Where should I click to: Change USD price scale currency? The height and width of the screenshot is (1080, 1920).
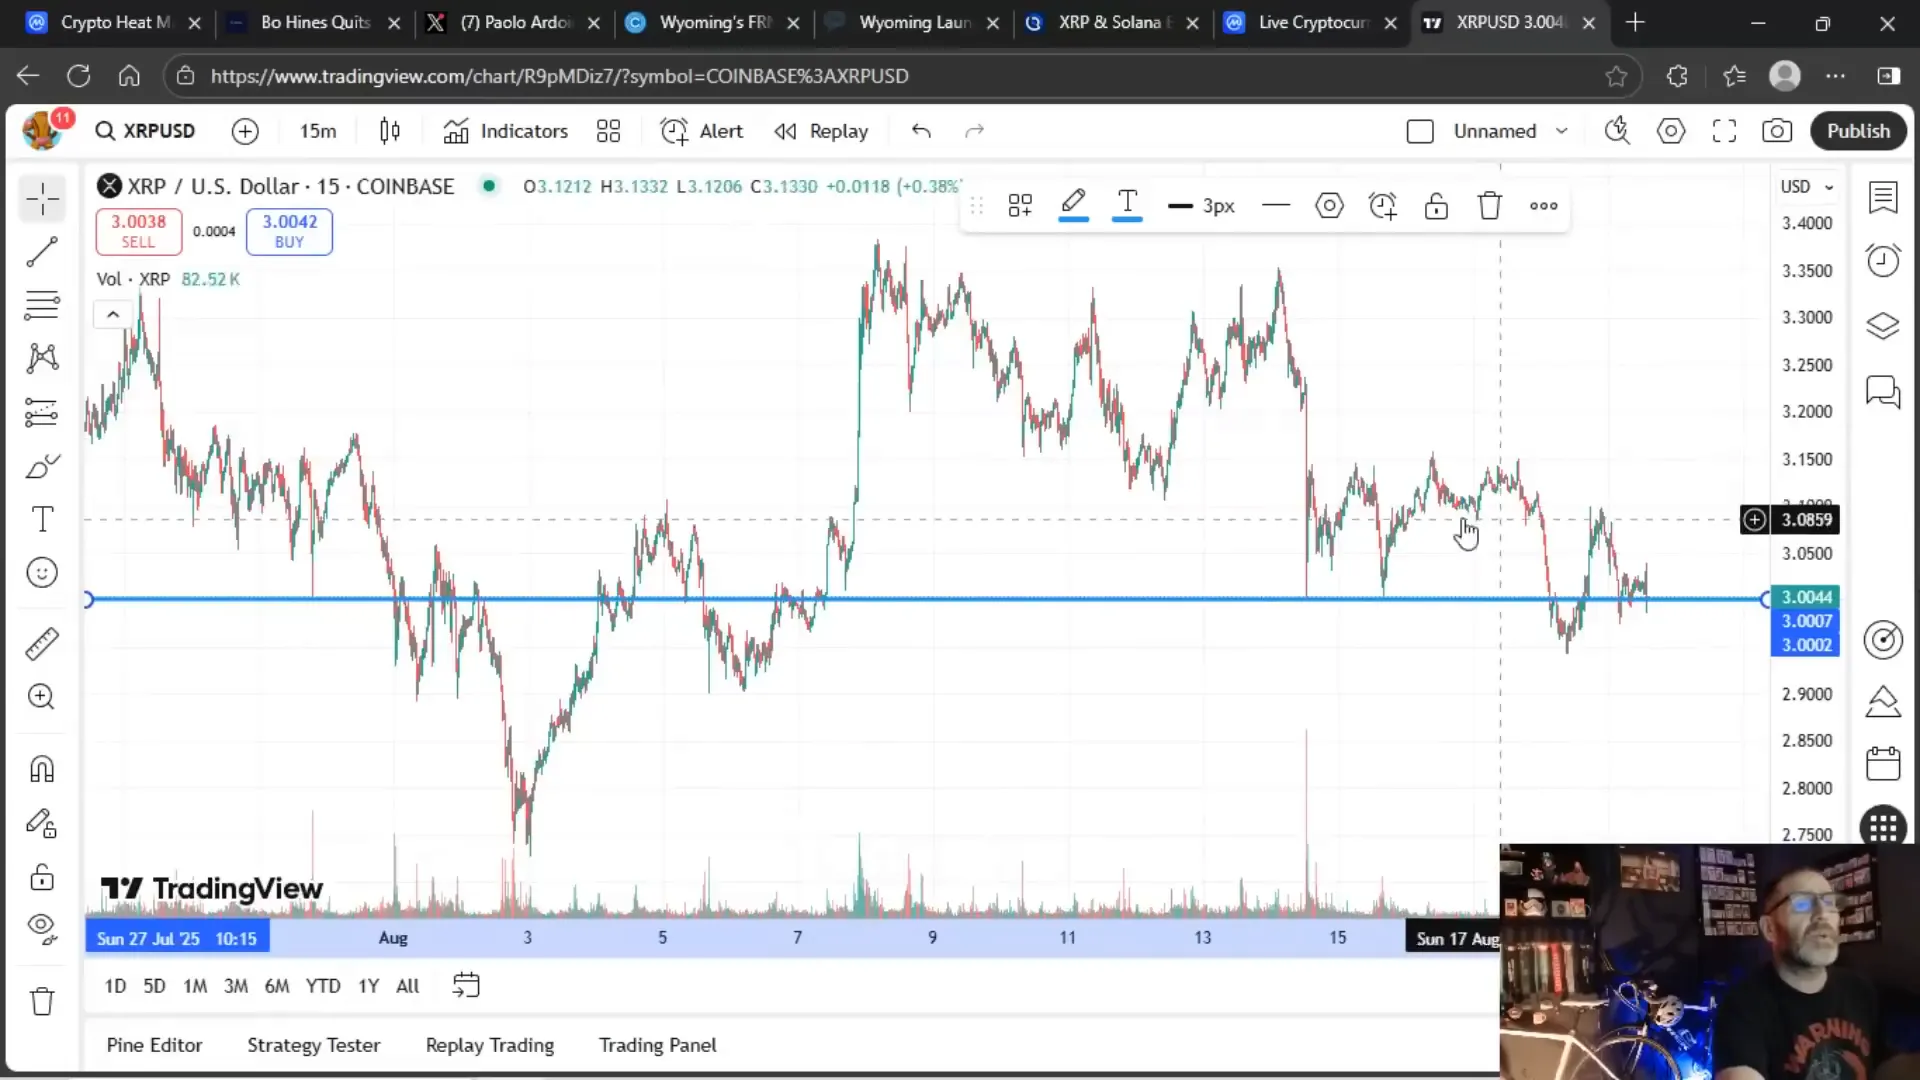(1806, 187)
